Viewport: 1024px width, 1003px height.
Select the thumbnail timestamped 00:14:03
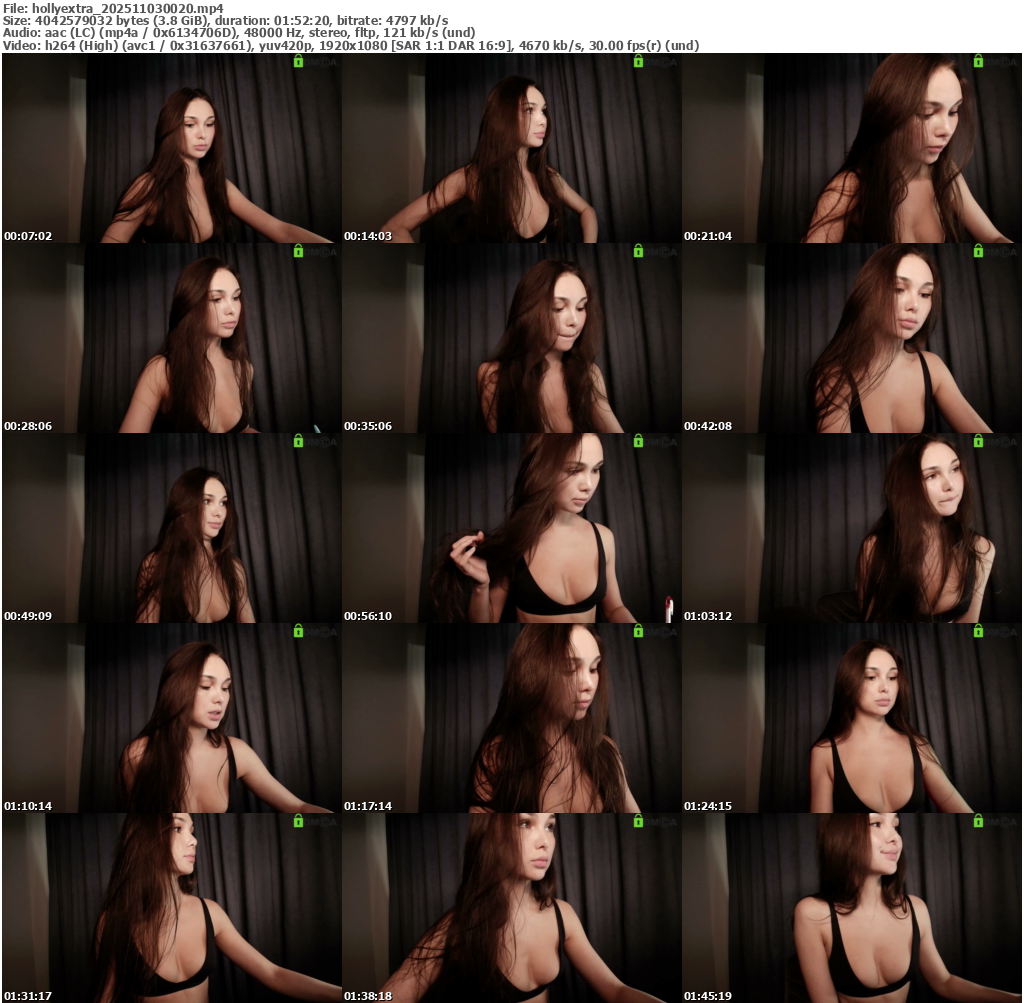[x=511, y=148]
